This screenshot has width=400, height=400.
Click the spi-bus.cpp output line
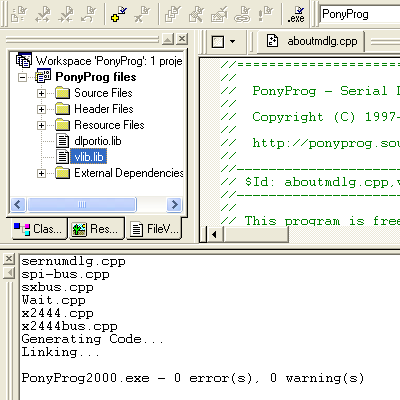(x=65, y=274)
